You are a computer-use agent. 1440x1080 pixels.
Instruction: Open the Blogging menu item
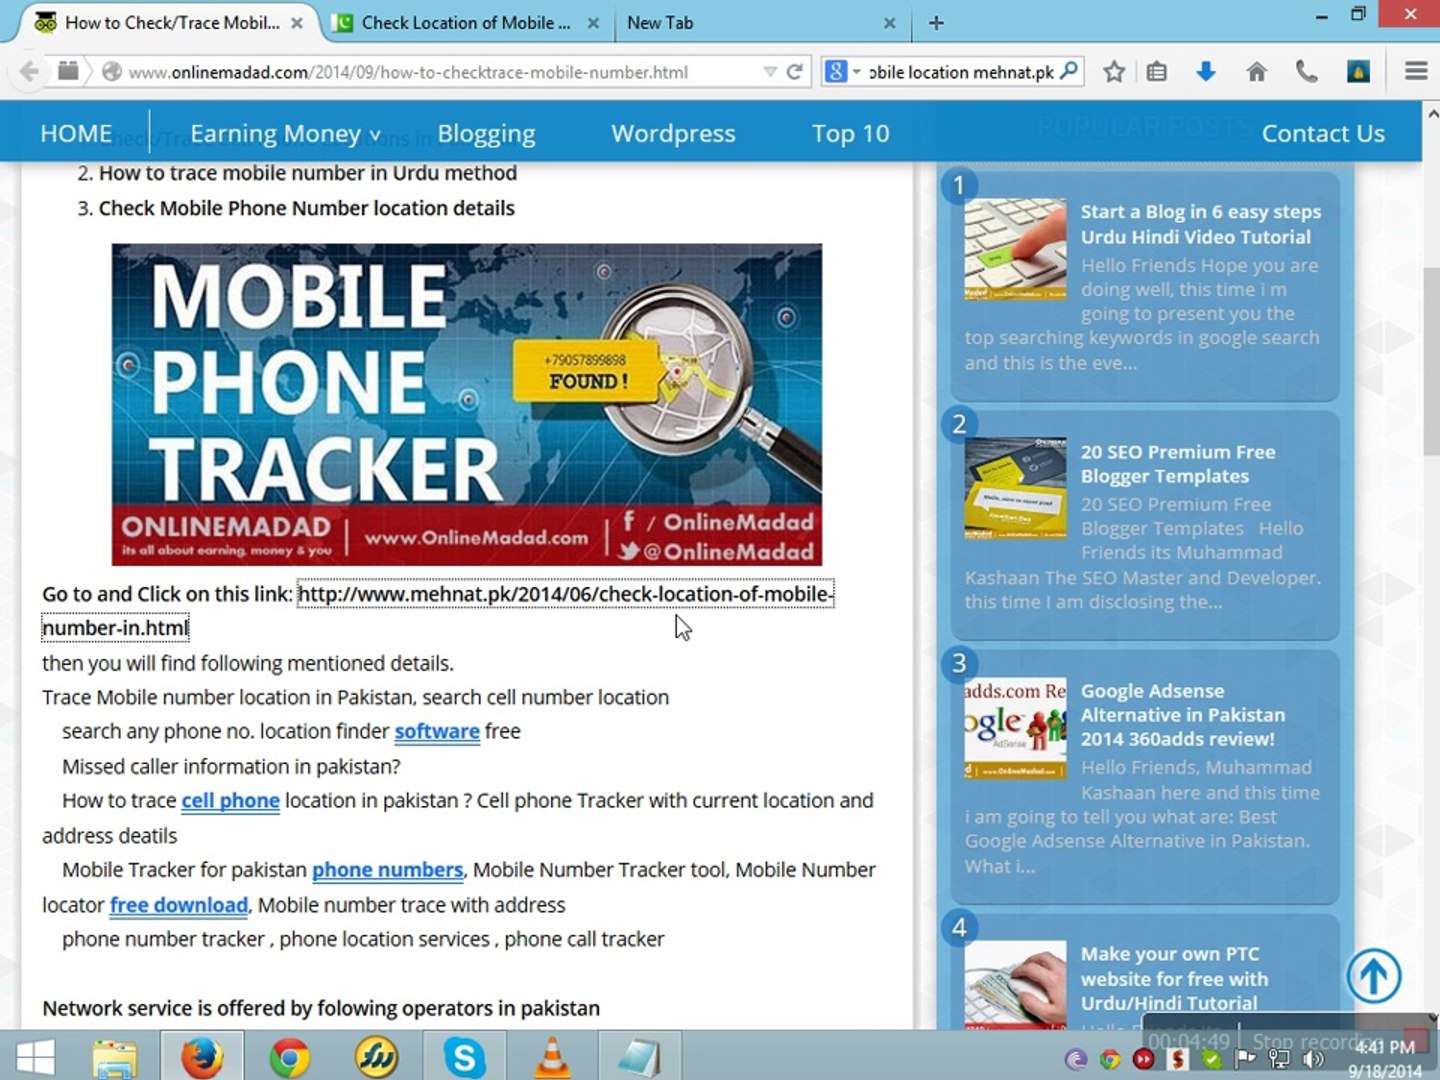click(x=486, y=133)
